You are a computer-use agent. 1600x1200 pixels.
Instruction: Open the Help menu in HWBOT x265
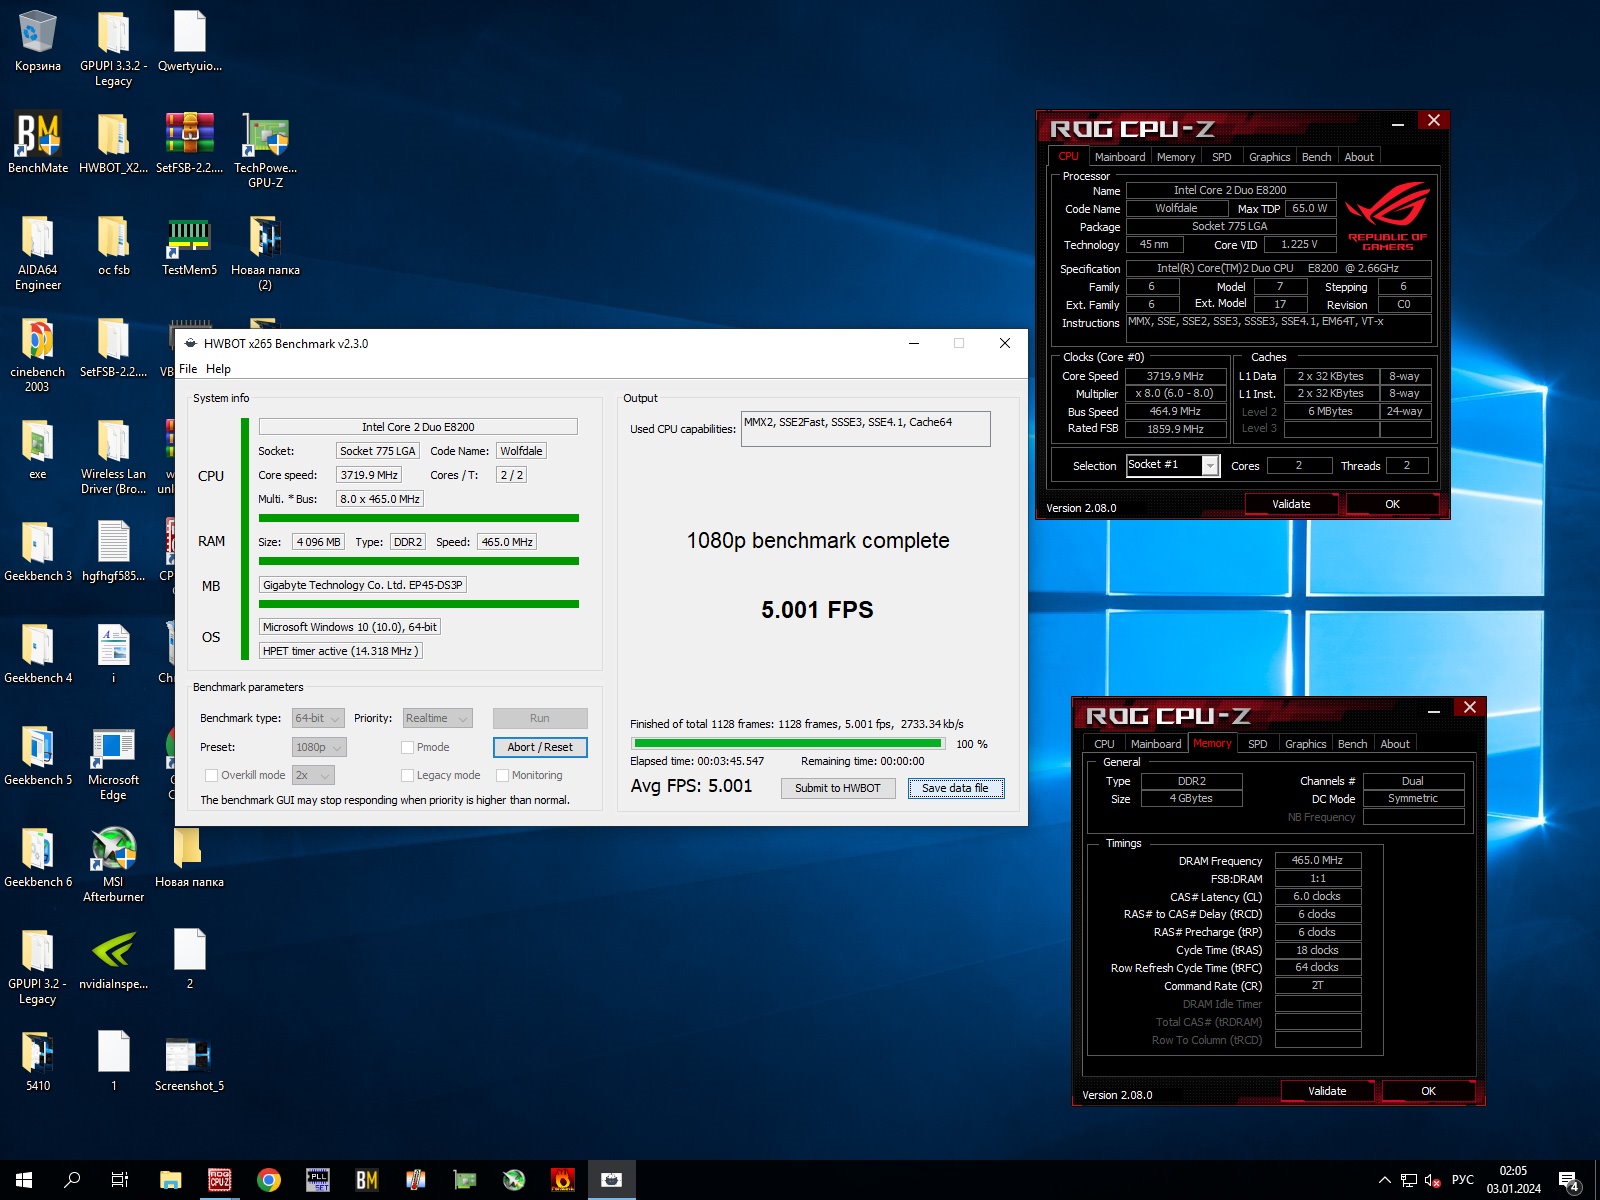pos(218,369)
